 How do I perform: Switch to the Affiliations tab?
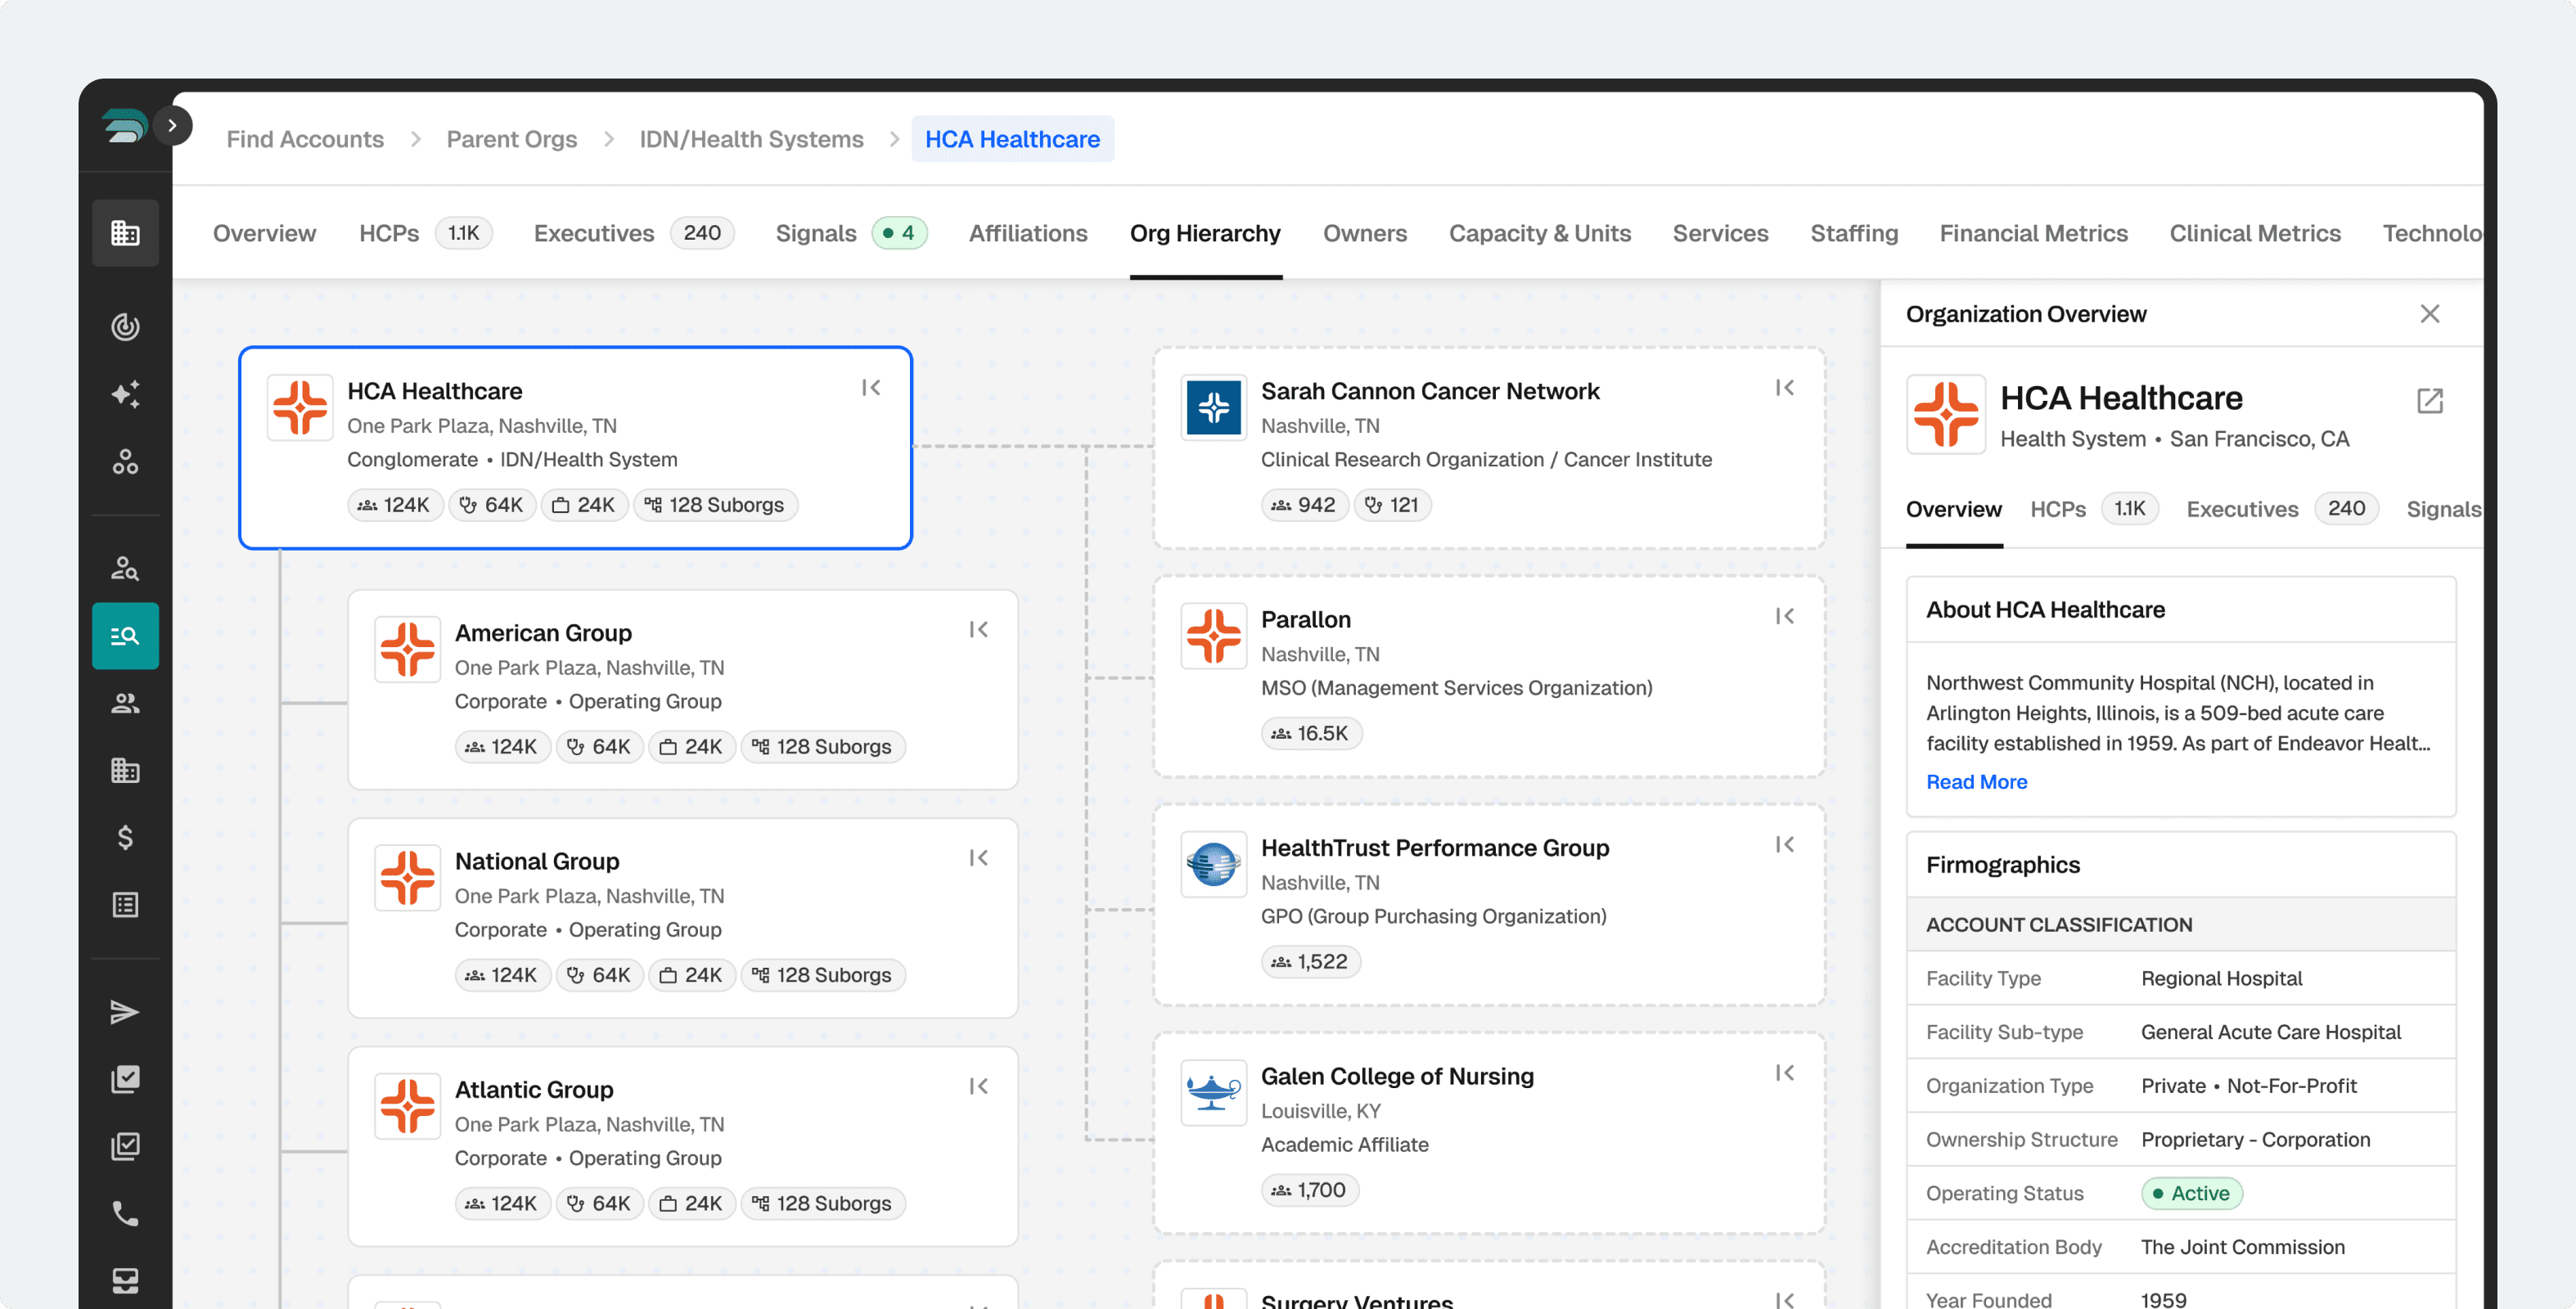click(1027, 233)
